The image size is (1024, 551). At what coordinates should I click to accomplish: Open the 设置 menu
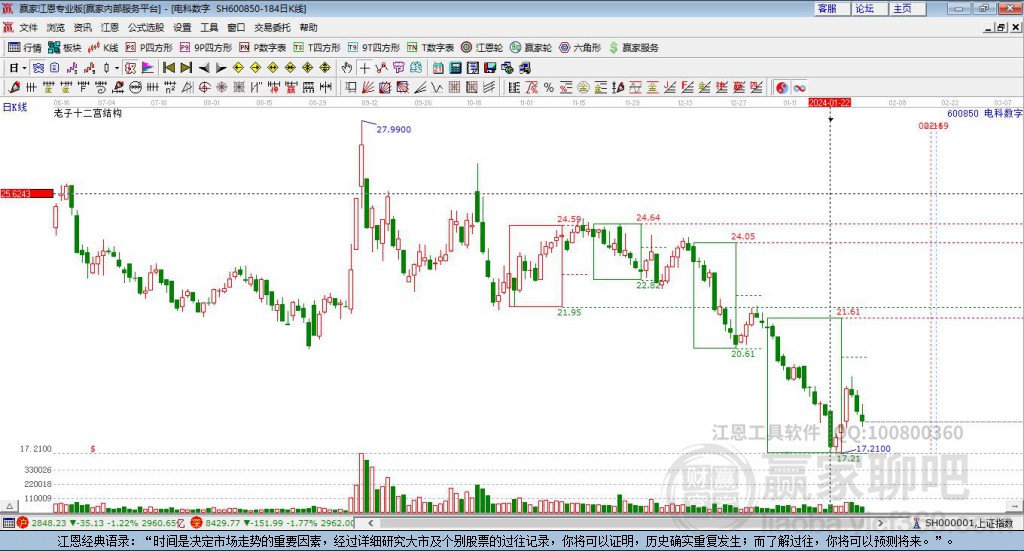click(x=182, y=27)
